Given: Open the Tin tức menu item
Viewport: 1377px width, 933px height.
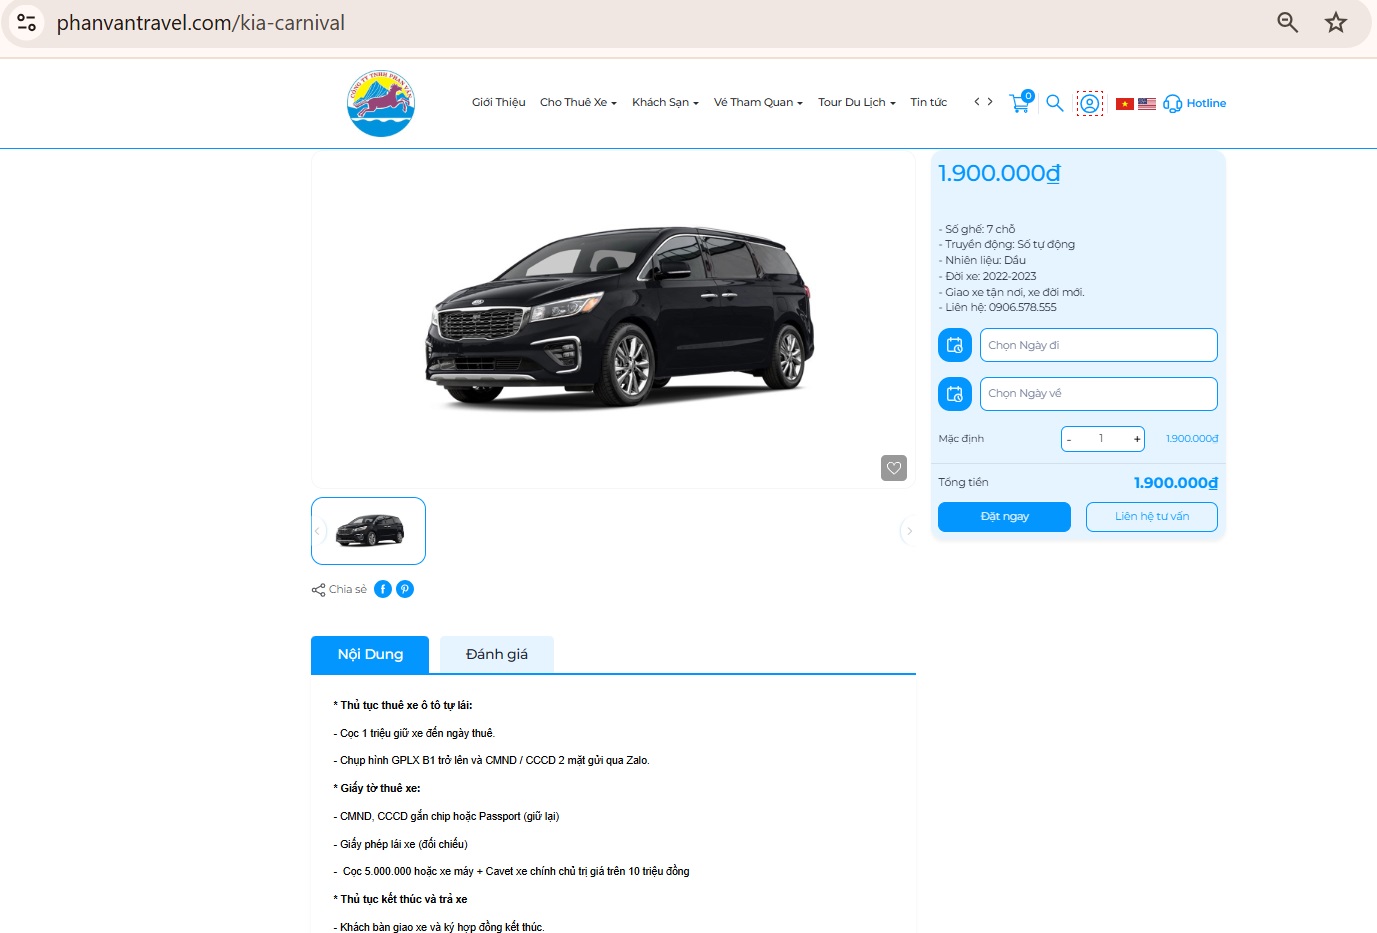Looking at the screenshot, I should [x=928, y=102].
